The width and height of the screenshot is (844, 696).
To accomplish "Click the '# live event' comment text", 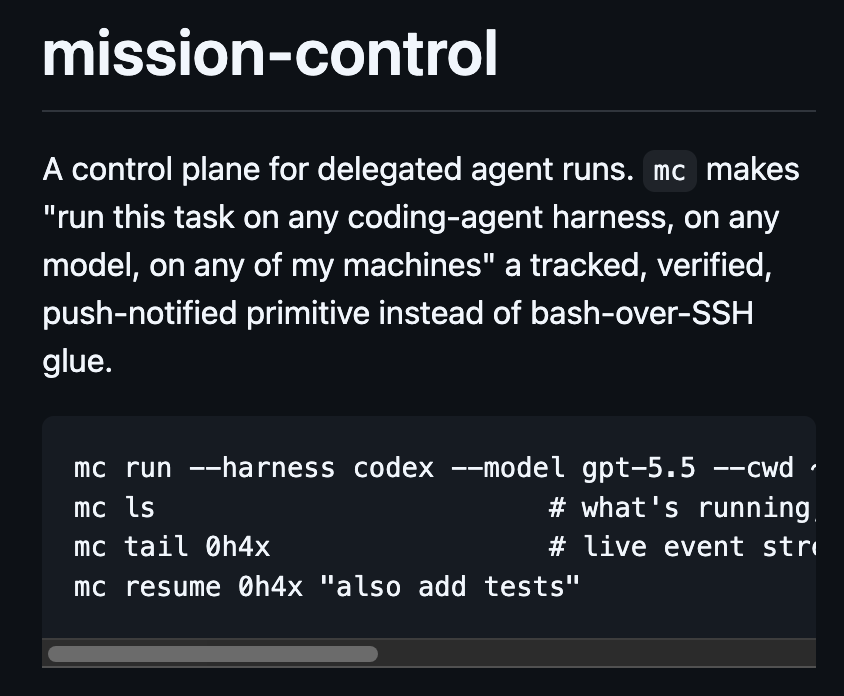I will pos(646,547).
